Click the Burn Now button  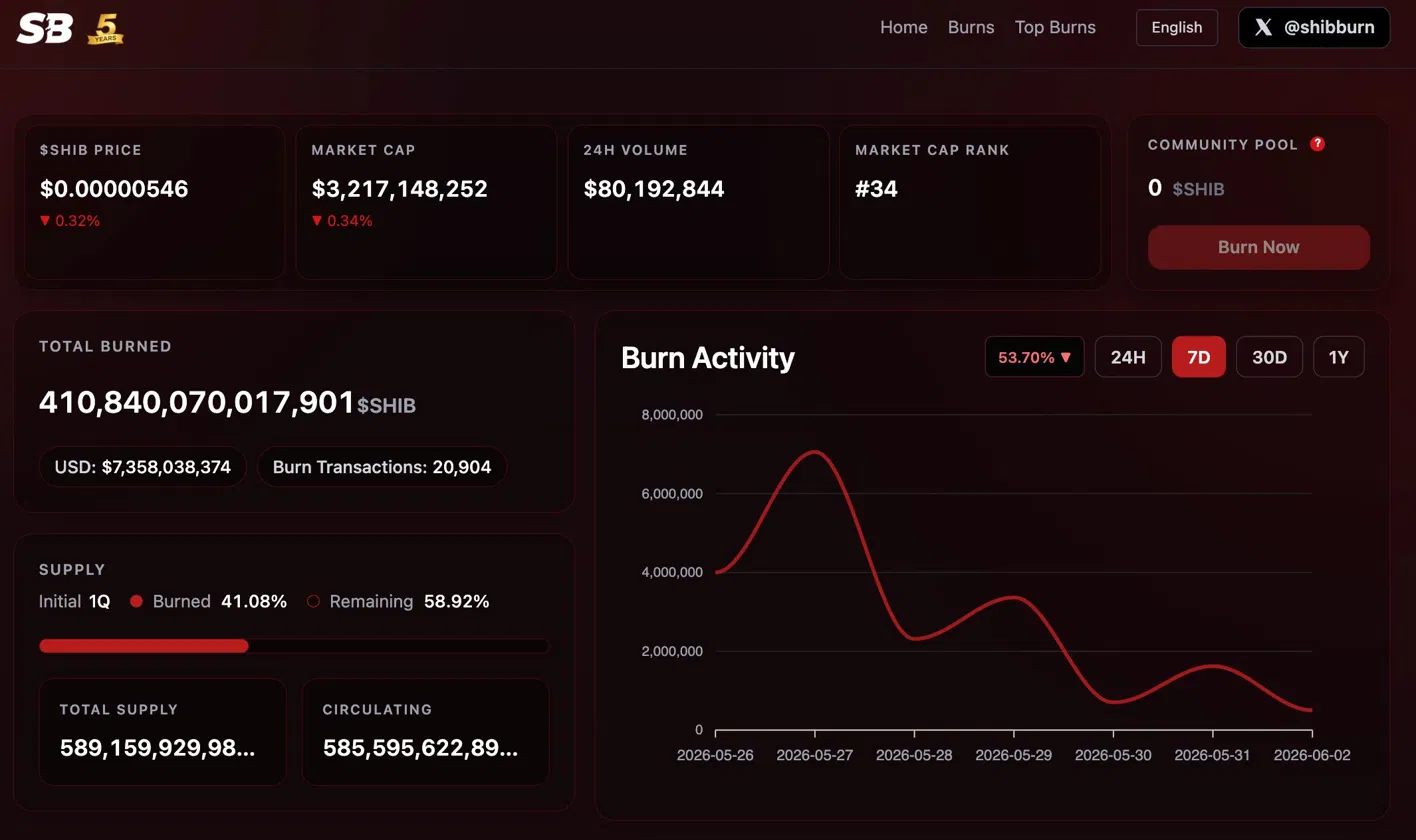(x=1259, y=247)
